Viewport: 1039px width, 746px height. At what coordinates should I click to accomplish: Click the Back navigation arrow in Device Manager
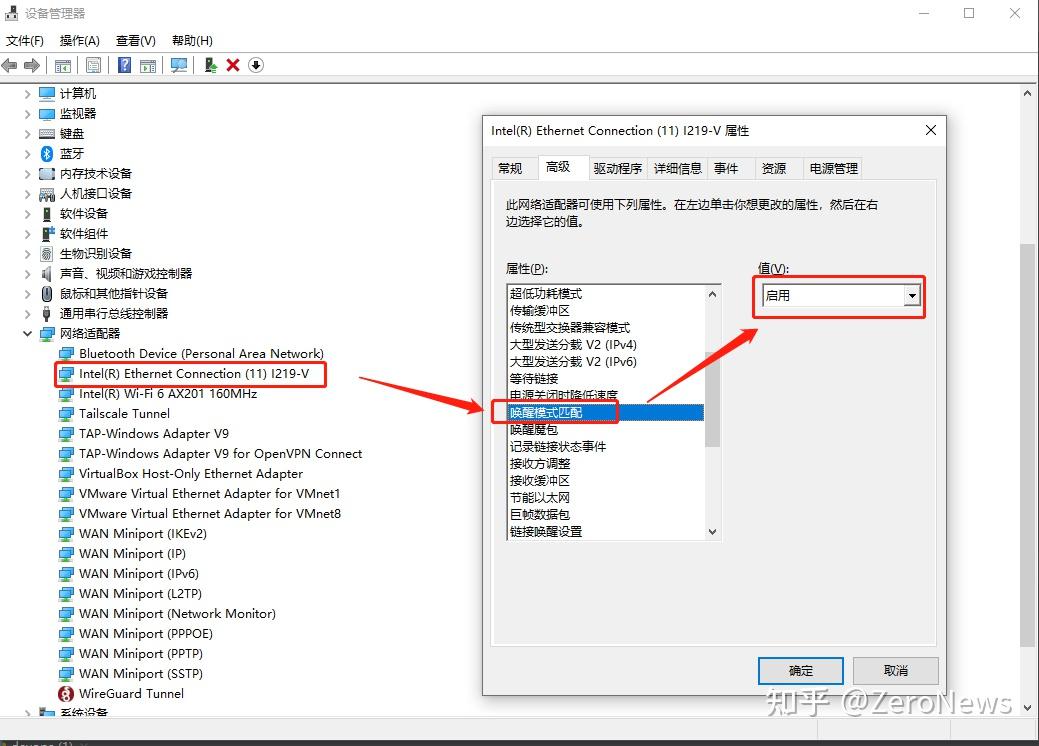(x=9, y=65)
